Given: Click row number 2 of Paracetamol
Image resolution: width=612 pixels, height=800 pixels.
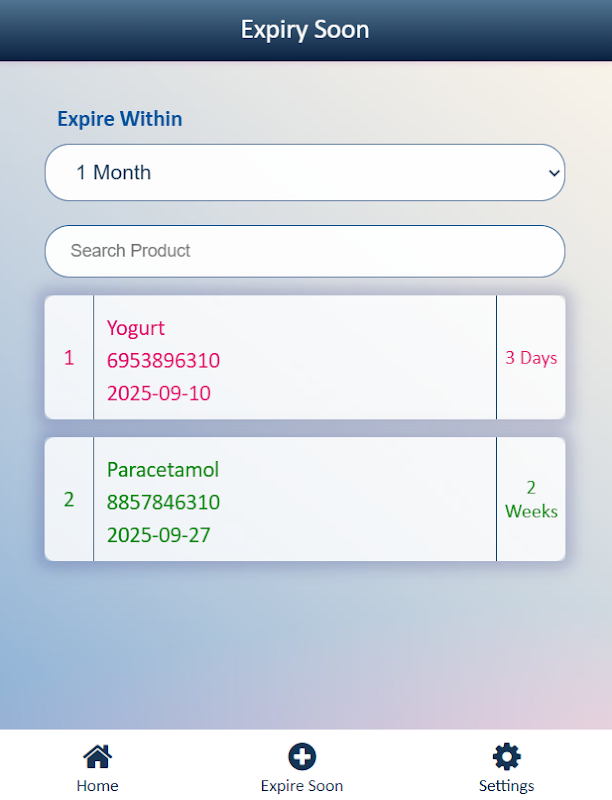Looking at the screenshot, I should pos(69,499).
